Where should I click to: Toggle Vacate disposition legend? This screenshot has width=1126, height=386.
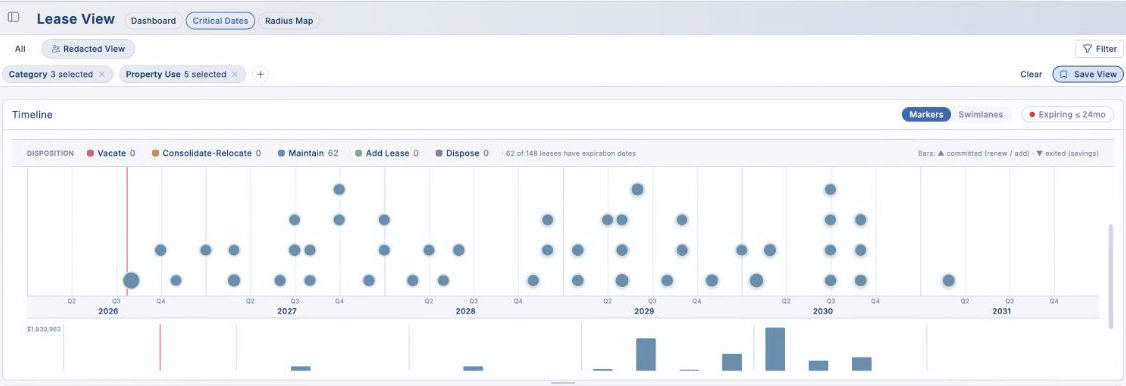pos(111,153)
